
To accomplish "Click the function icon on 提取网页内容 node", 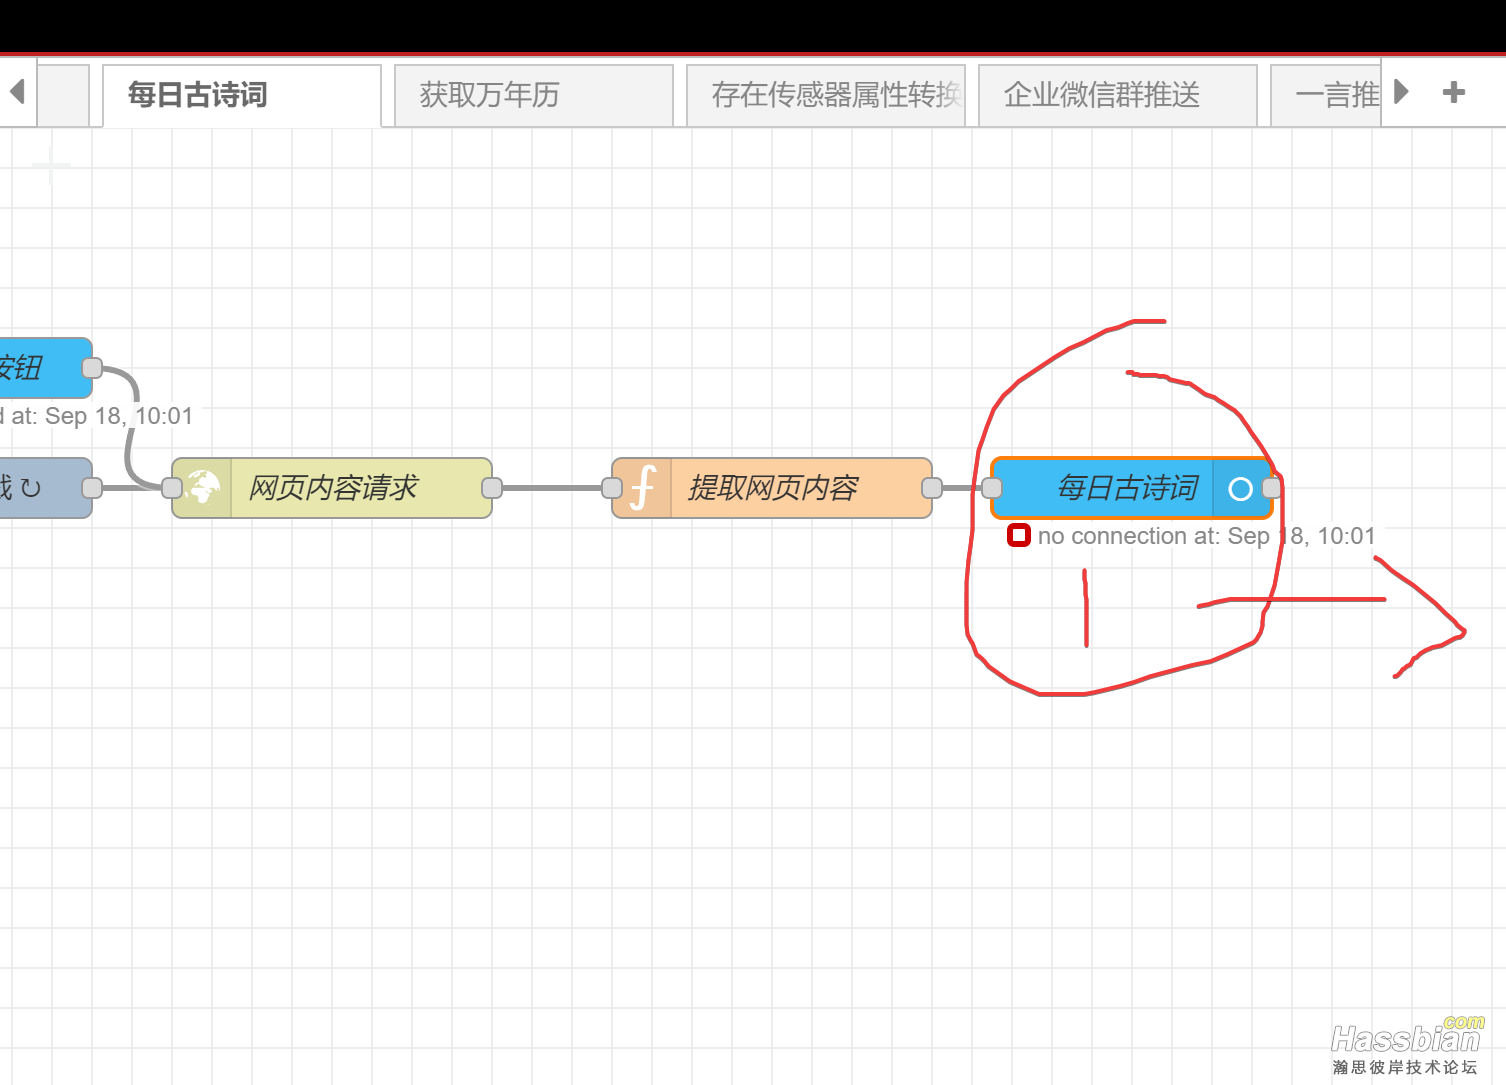I will (643, 488).
